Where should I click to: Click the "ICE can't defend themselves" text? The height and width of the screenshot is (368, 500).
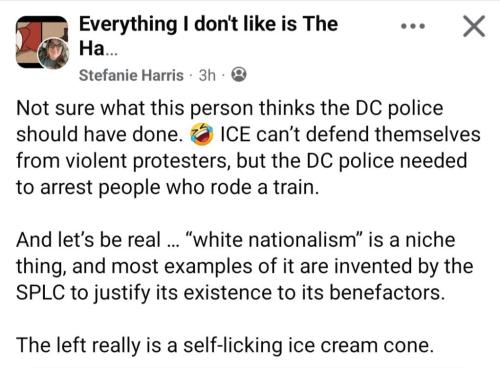pos(351,134)
